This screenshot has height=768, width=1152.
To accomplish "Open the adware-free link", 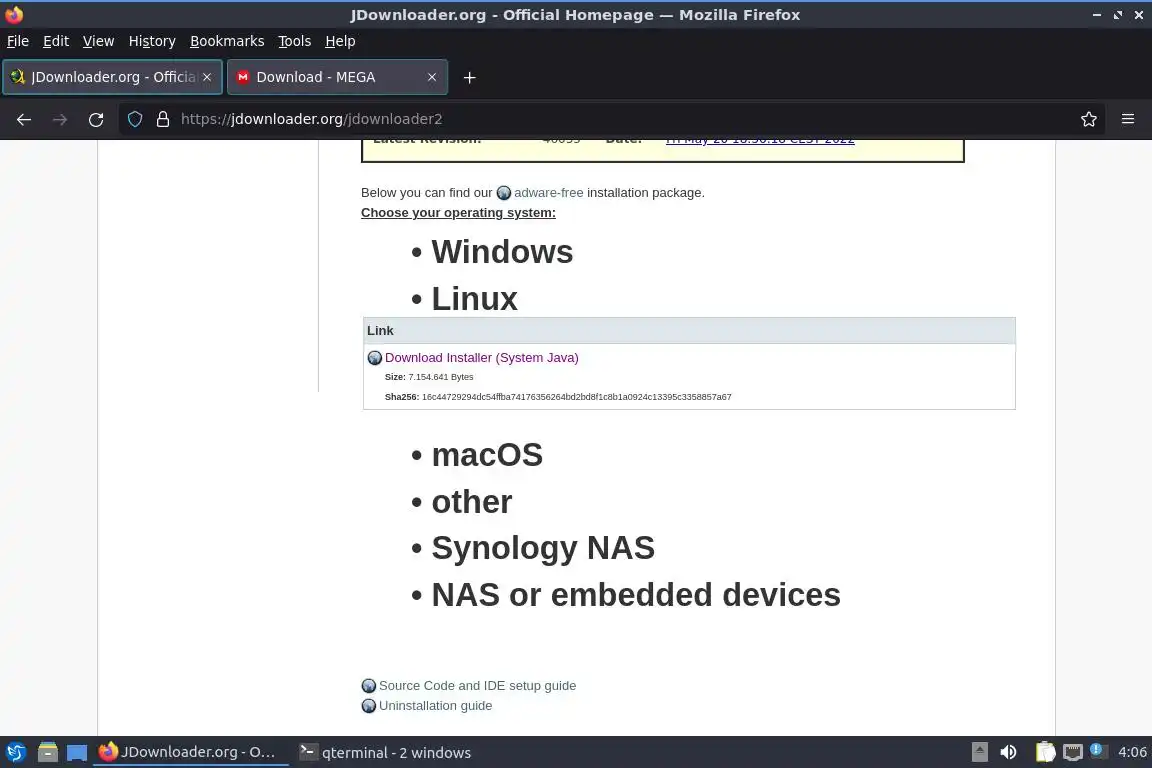I will pos(549,193).
